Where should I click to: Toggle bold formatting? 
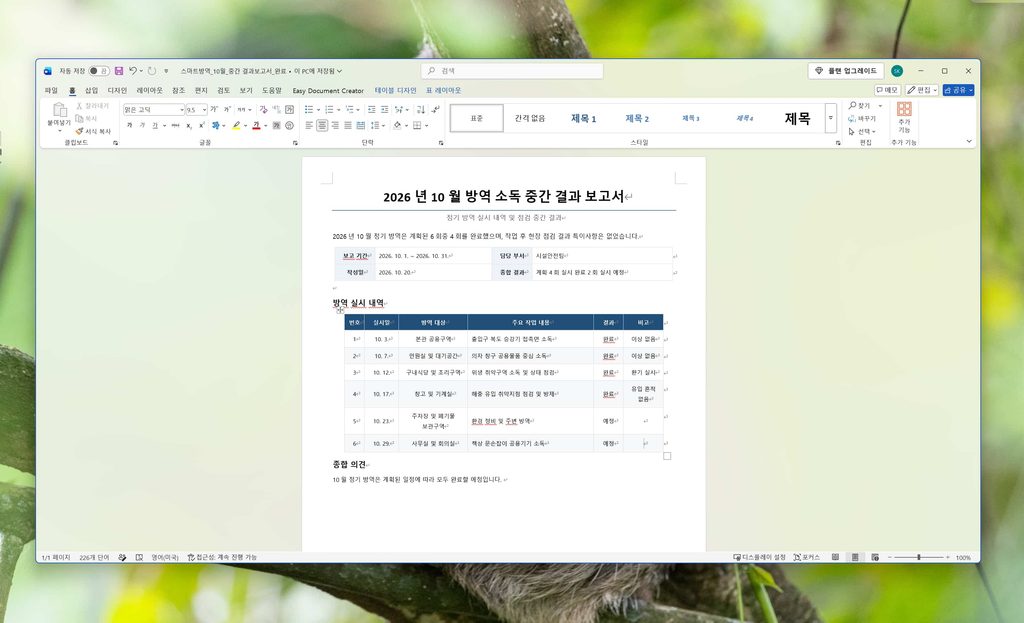coord(129,125)
